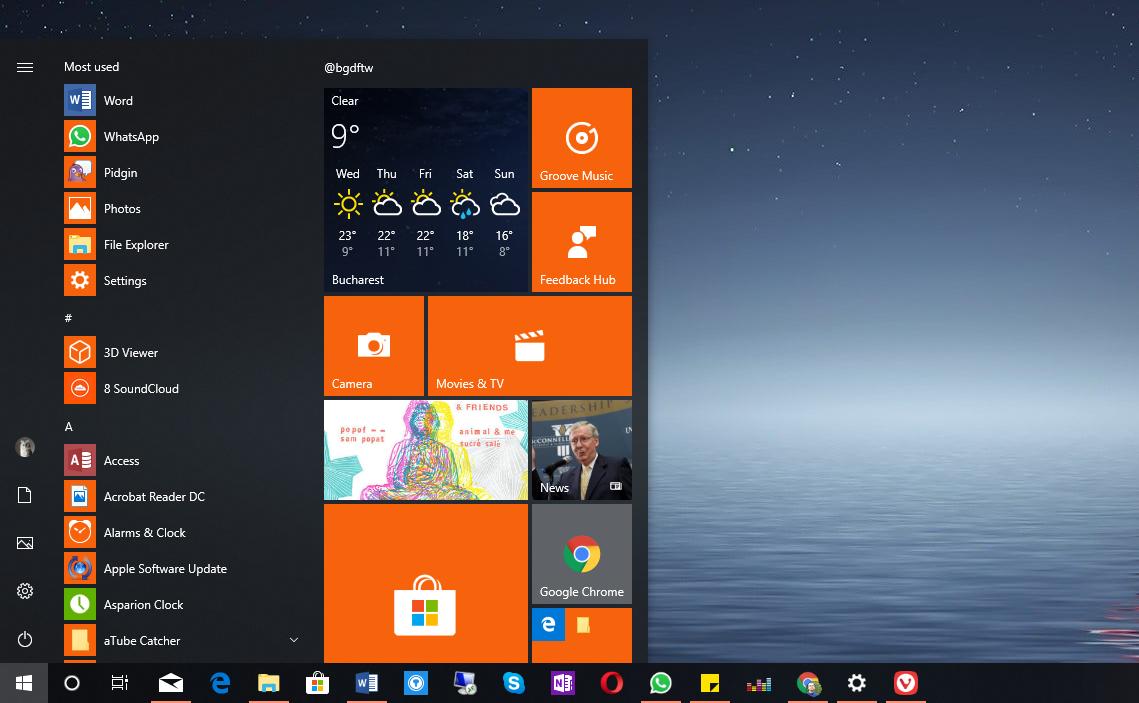Screen dimensions: 1139x703
Task: Launch Edge from the taskbar
Action: coord(220,683)
